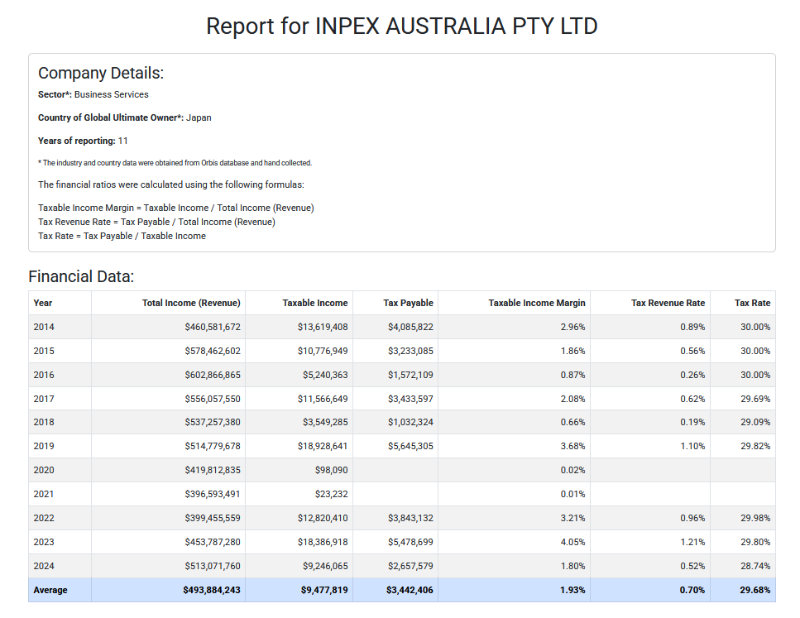
Task: Click the Tax Revenue Rate formula line
Action: click(x=157, y=221)
